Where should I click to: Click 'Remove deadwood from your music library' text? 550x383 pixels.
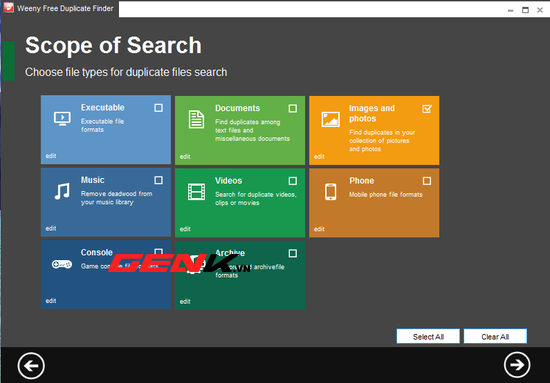click(x=116, y=198)
